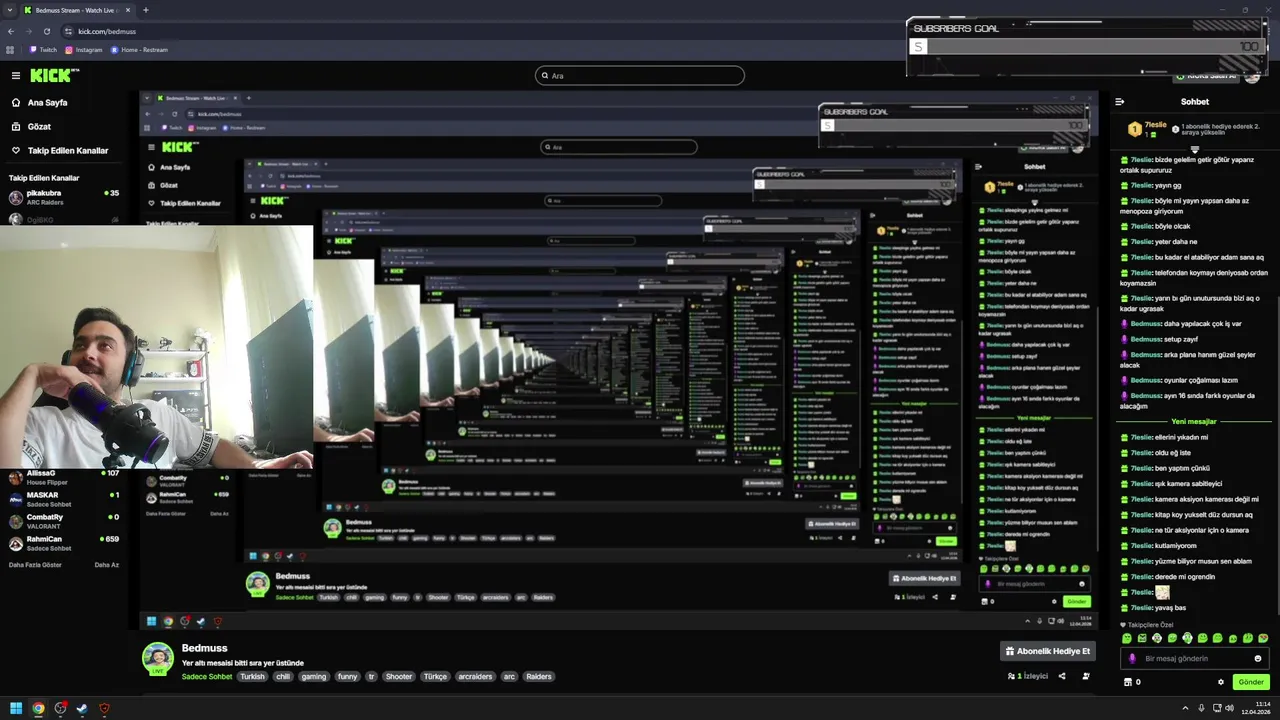Select the Turkish tag
The width and height of the screenshot is (1280, 720).
(x=253, y=676)
